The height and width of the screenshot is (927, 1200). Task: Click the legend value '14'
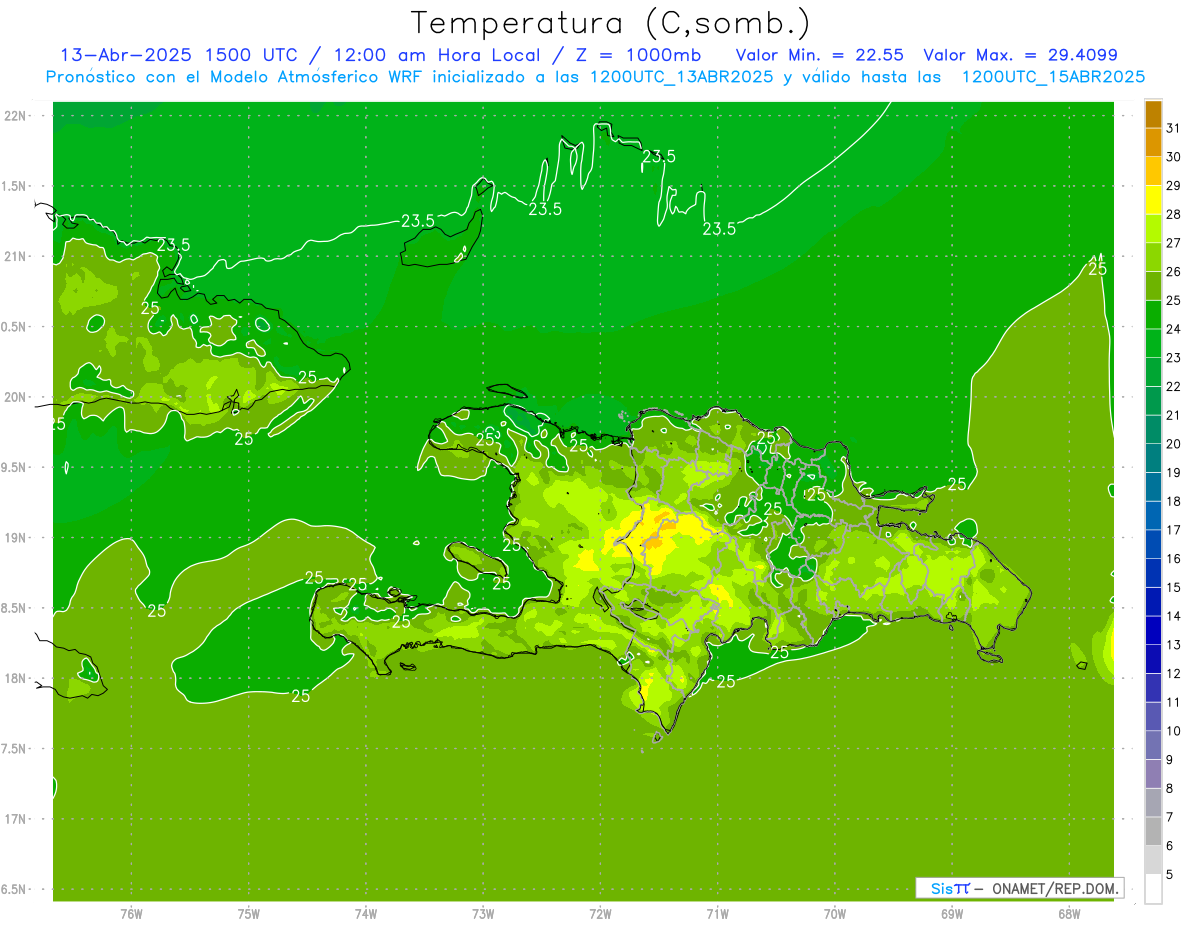coord(1174,616)
